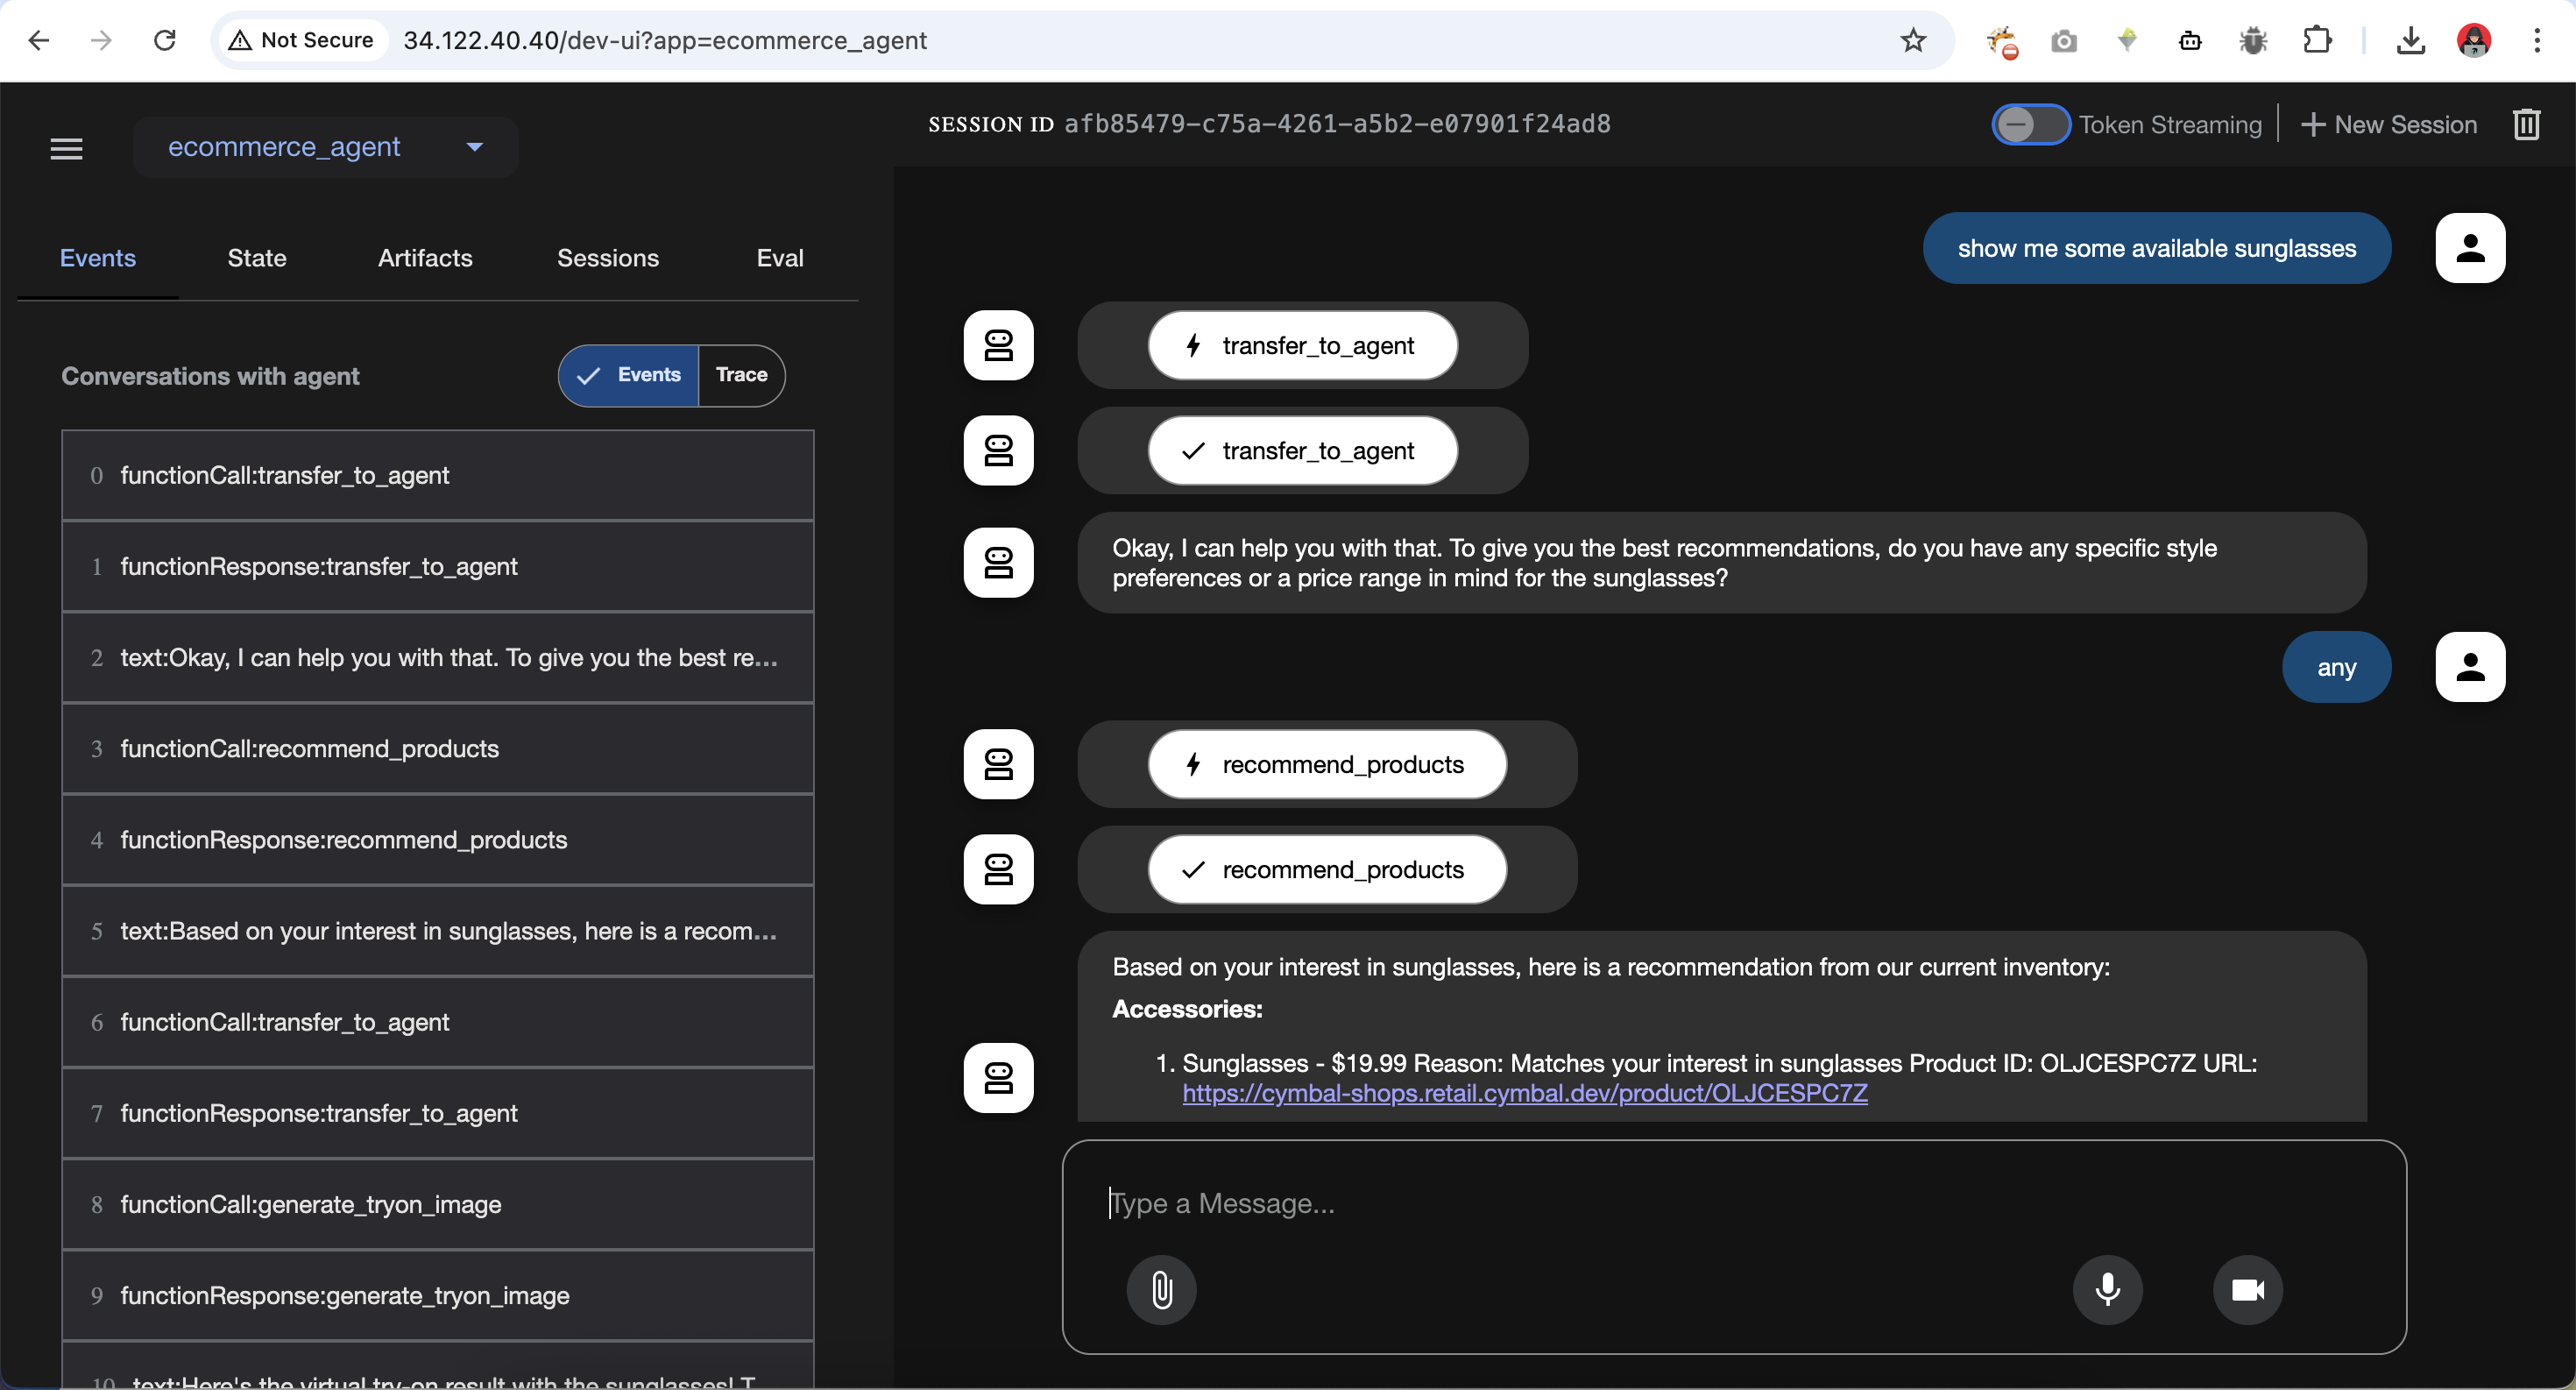Open the browser extensions puzzle icon

pyautogui.click(x=2317, y=40)
